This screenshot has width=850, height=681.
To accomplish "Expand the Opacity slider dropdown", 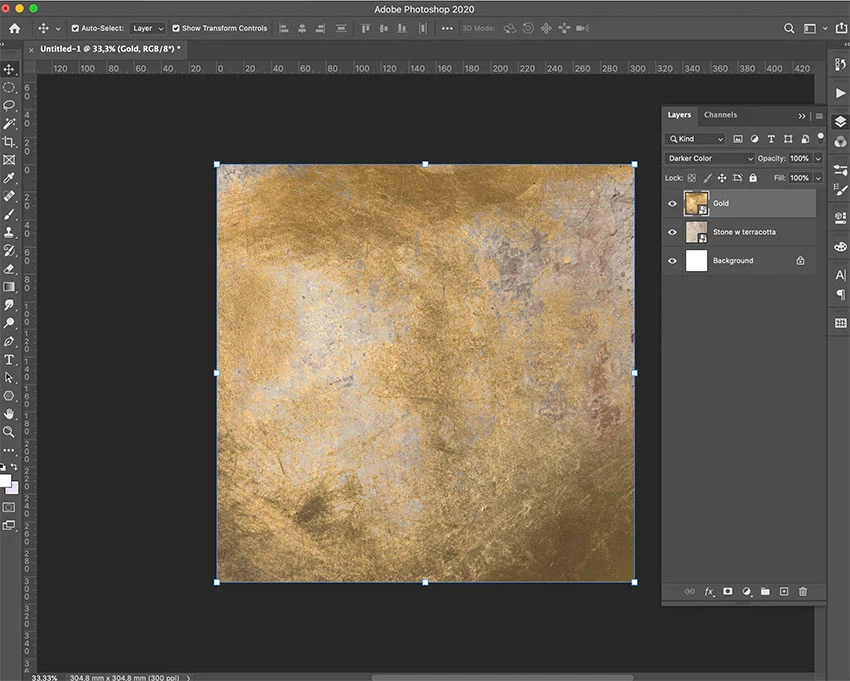I will [x=818, y=159].
